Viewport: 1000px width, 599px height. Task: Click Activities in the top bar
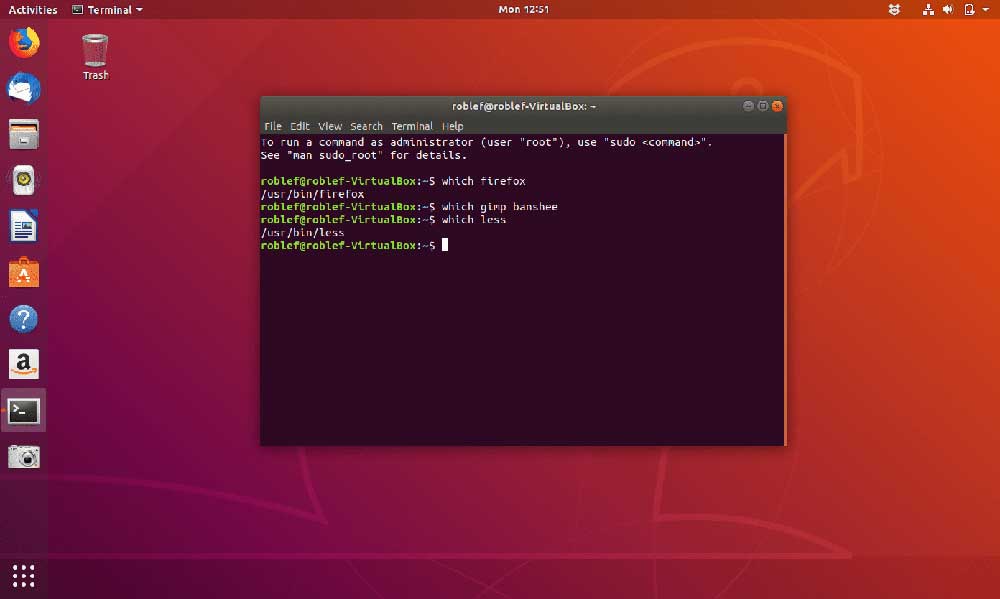(32, 9)
